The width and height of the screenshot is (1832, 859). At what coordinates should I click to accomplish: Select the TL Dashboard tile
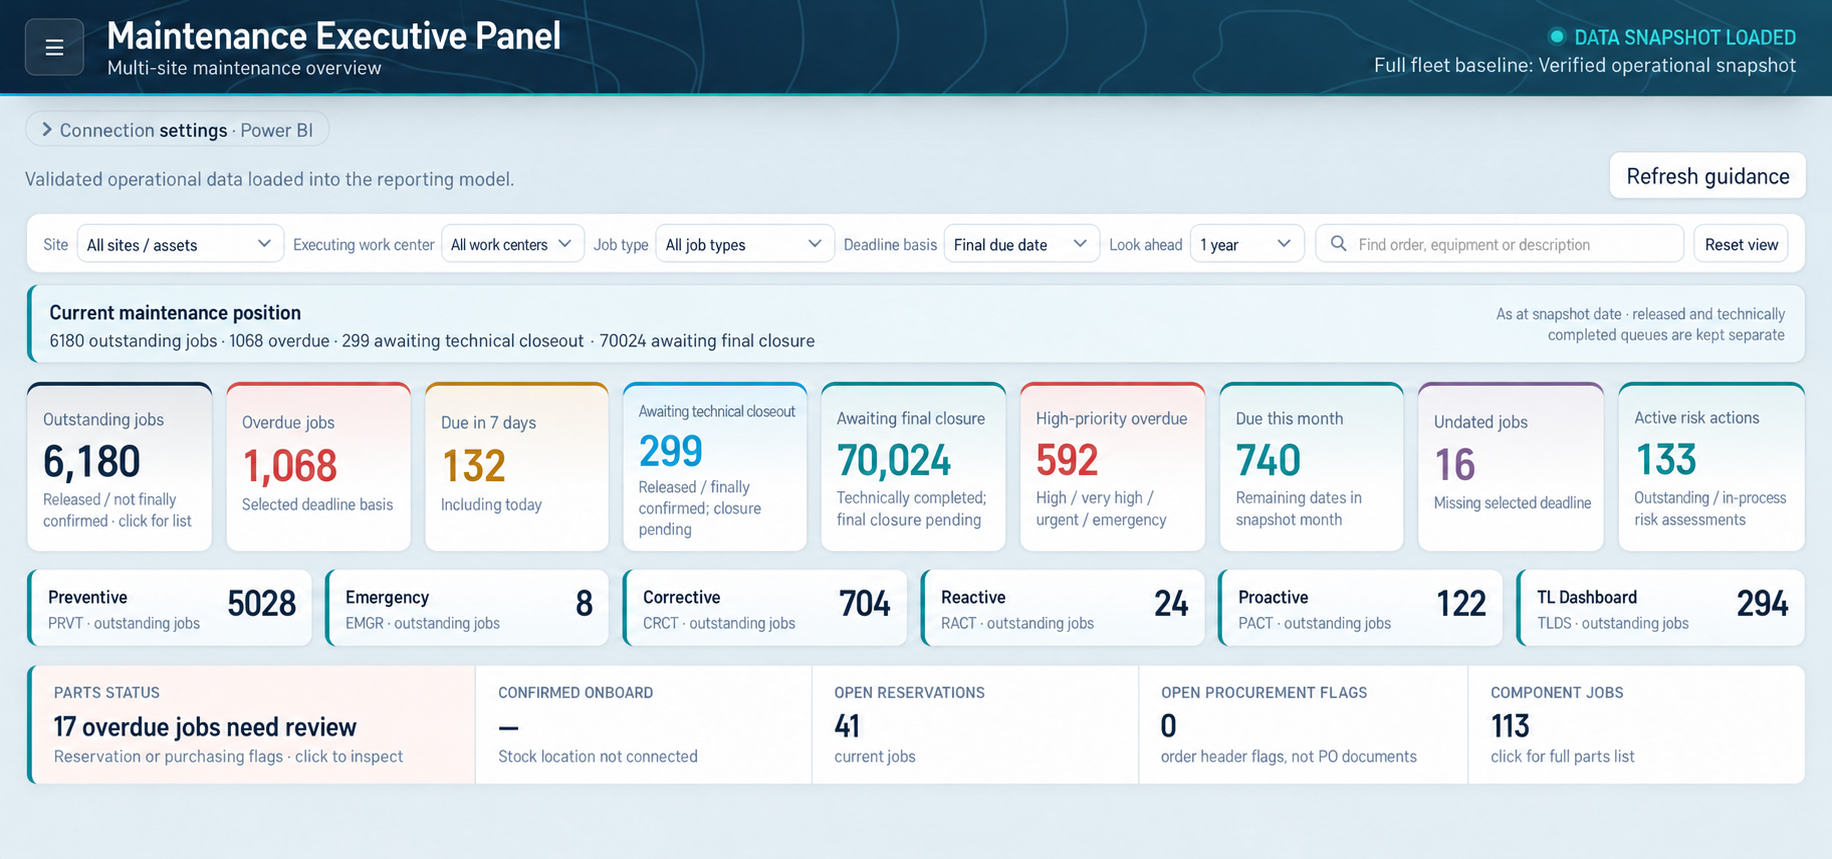tap(1660, 608)
